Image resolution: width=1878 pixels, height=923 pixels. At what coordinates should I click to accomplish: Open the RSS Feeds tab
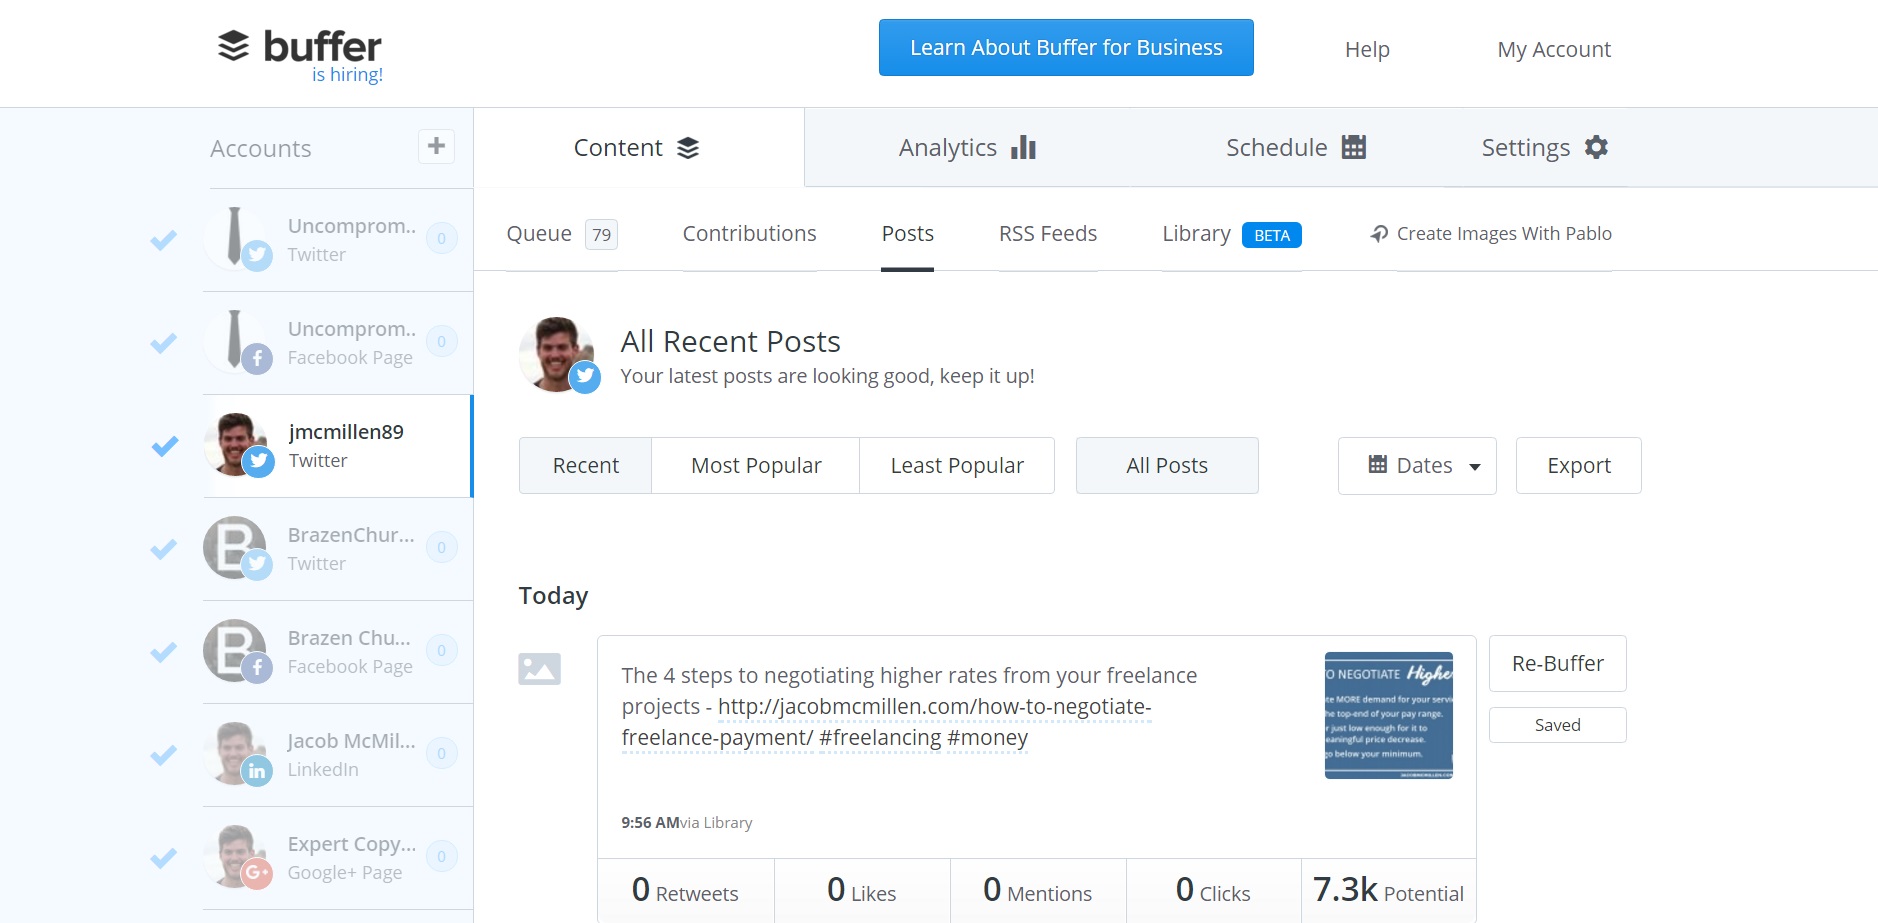pyautogui.click(x=1046, y=233)
